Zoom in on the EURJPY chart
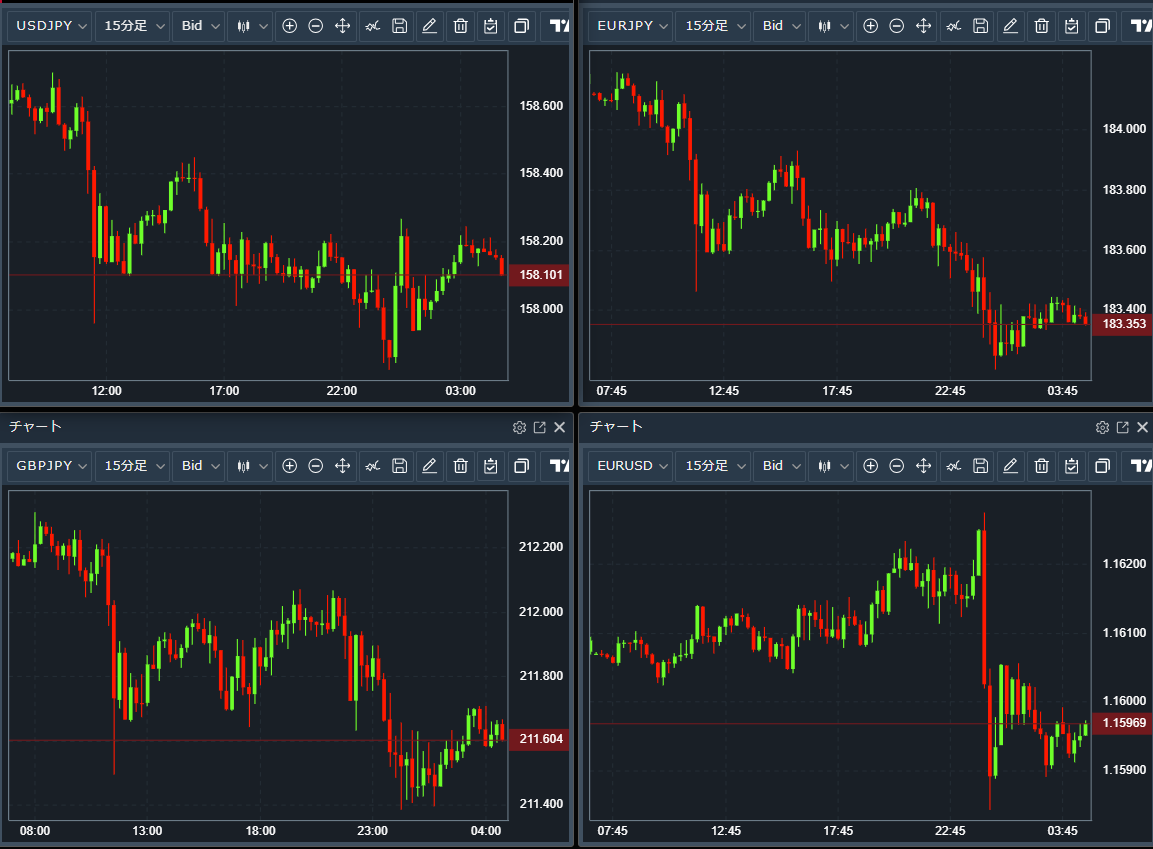The image size is (1153, 849). pos(871,26)
